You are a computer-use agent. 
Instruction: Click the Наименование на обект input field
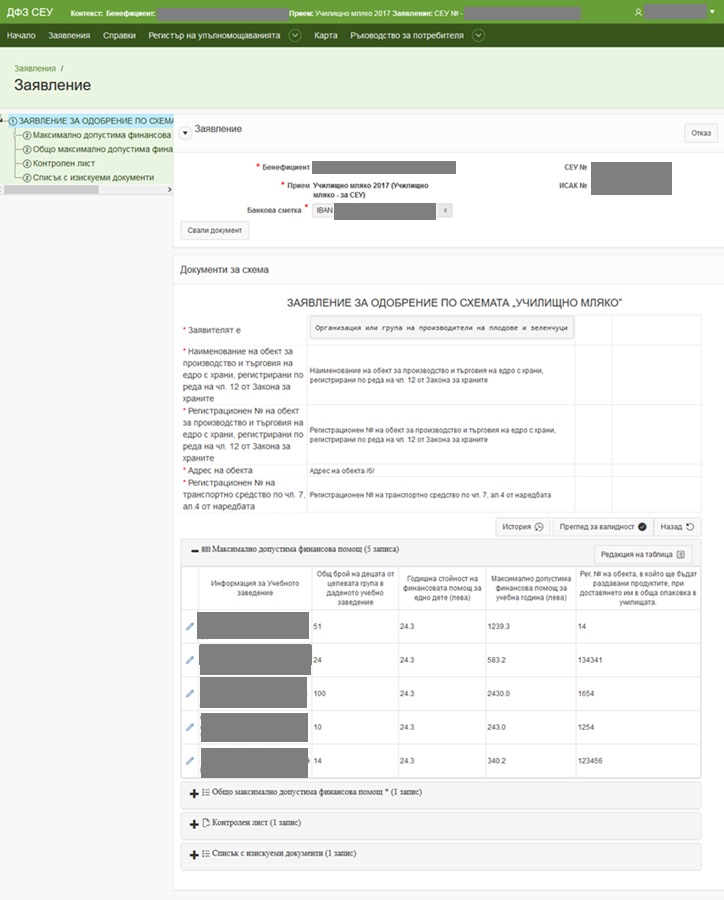click(441, 375)
